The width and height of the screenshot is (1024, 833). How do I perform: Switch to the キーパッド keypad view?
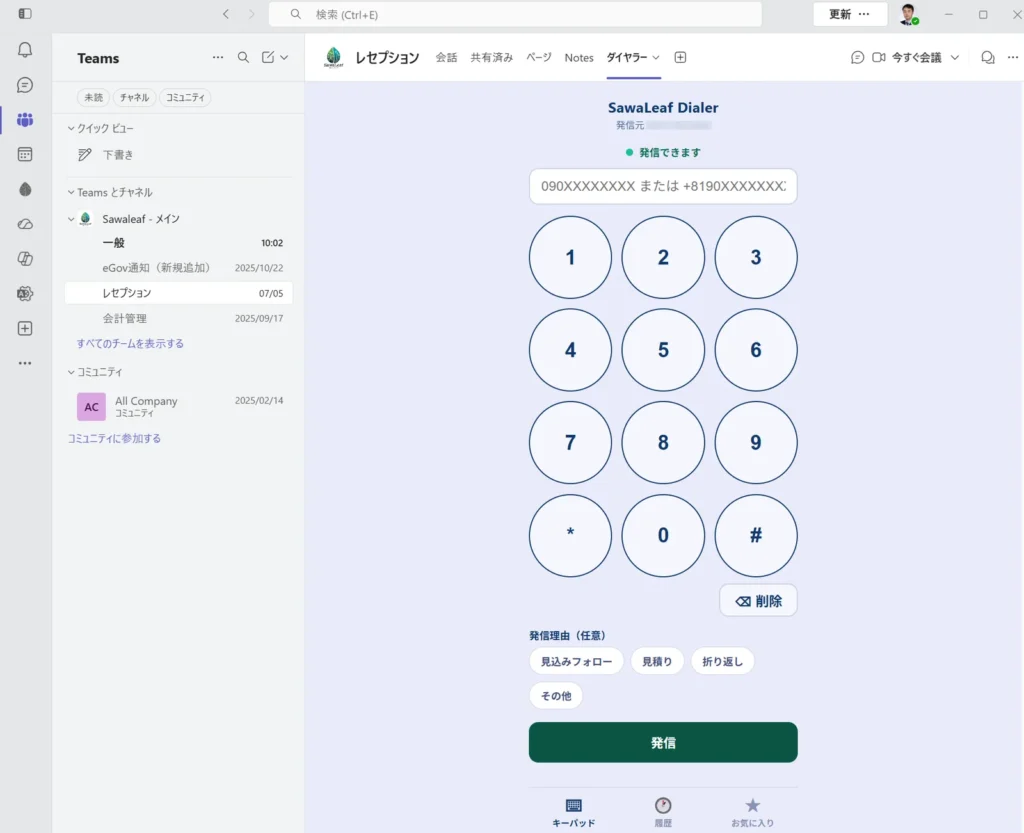click(573, 812)
